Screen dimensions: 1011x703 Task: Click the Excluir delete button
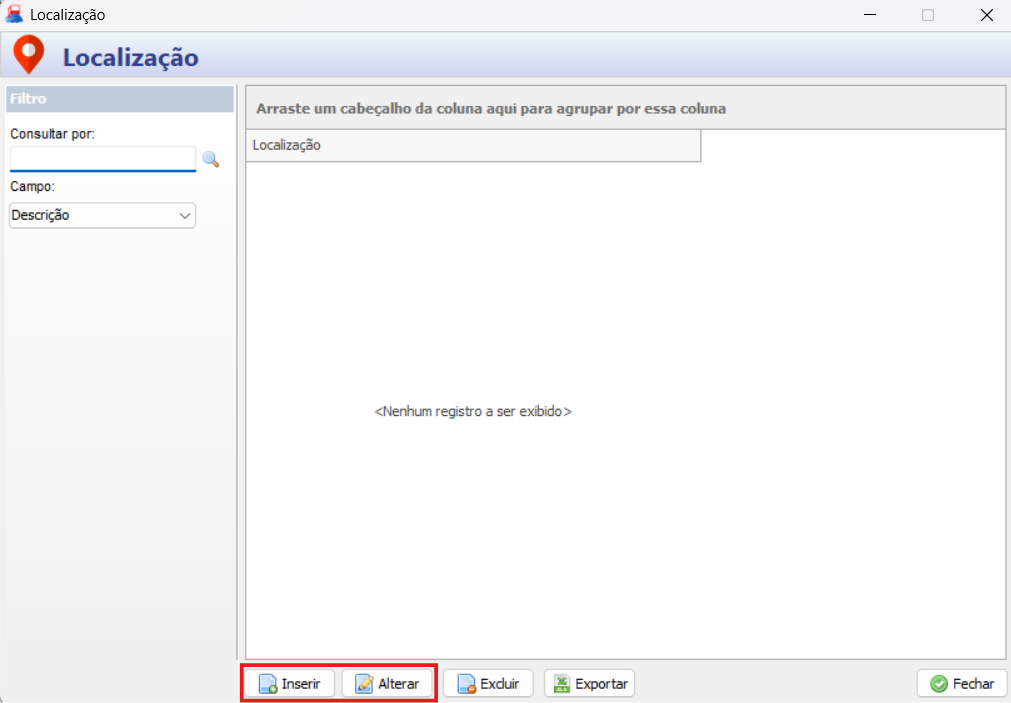[488, 684]
